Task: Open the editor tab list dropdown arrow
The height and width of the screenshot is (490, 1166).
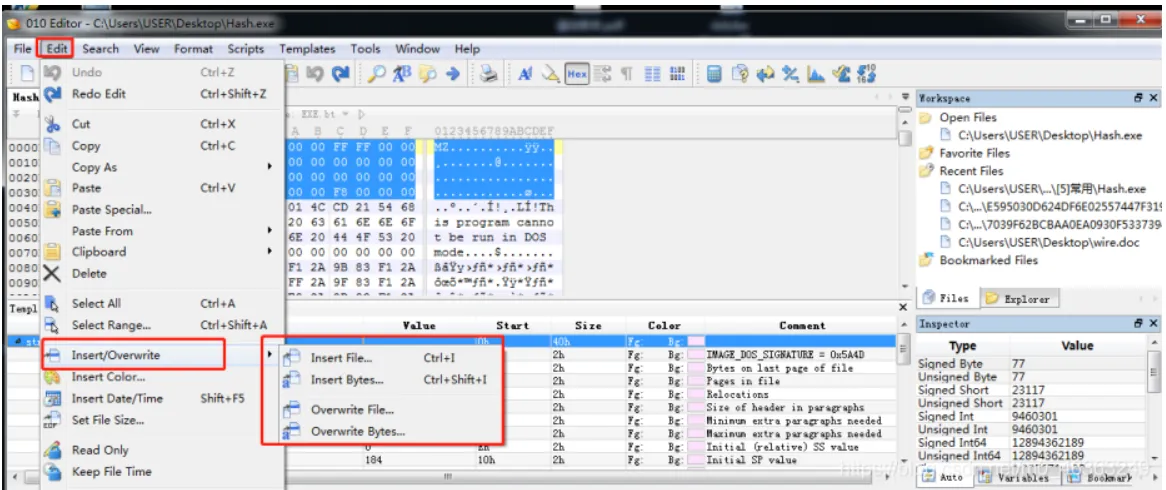Action: [904, 97]
